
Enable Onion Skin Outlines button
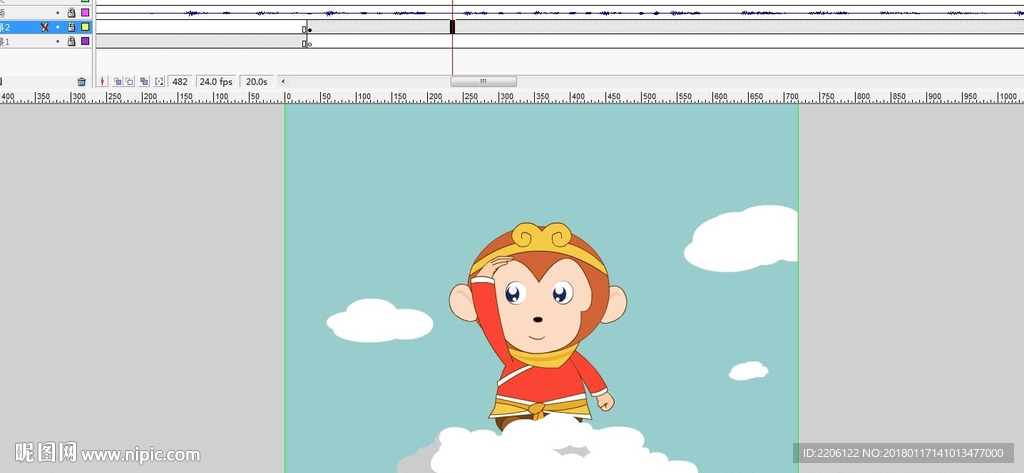[129, 82]
